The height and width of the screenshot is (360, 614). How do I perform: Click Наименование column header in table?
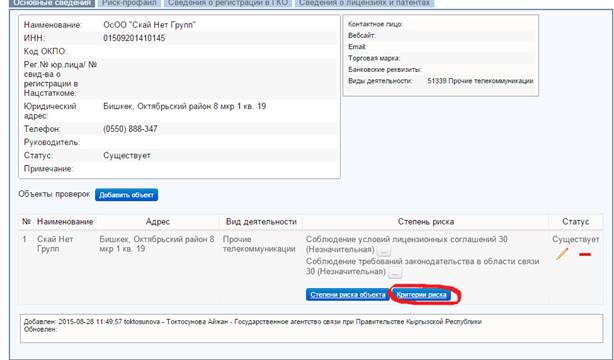coord(65,222)
